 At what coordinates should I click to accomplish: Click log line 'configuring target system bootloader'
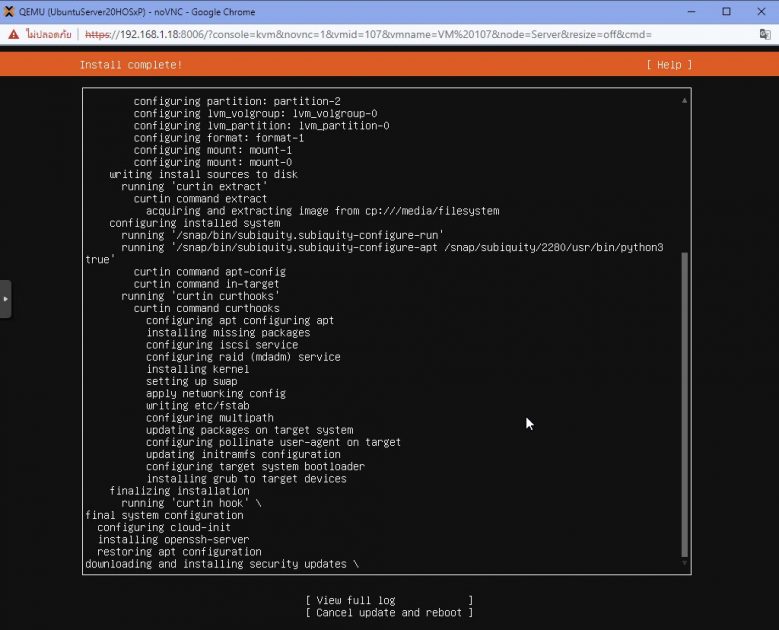(255, 467)
